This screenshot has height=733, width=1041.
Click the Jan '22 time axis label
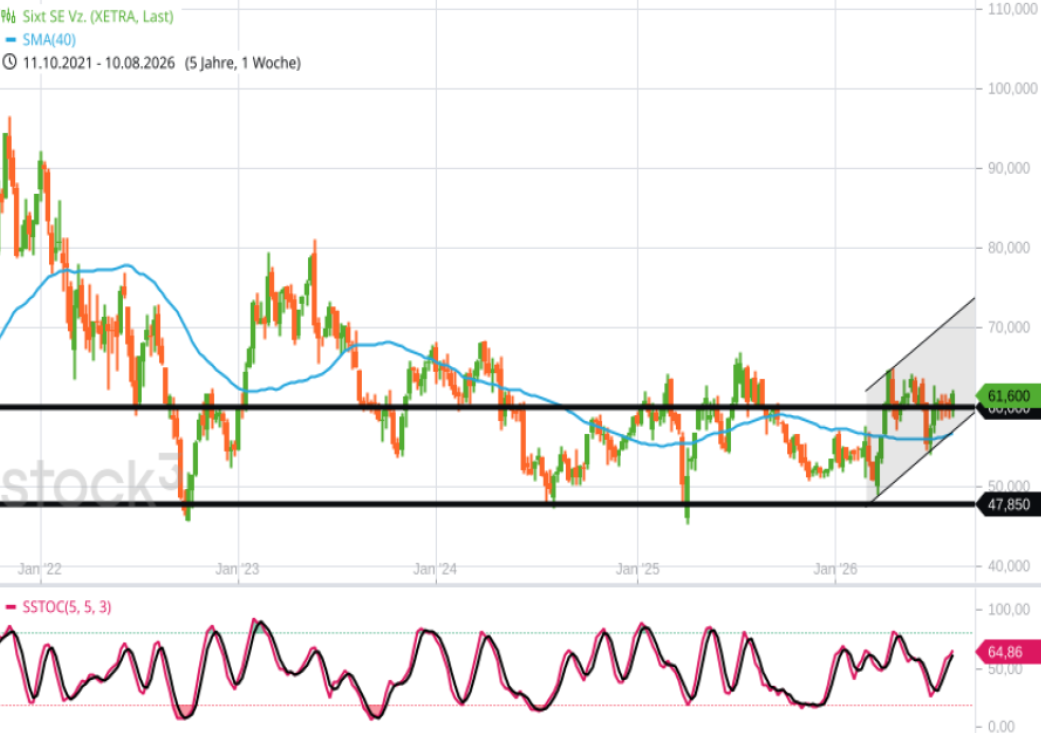point(40,569)
